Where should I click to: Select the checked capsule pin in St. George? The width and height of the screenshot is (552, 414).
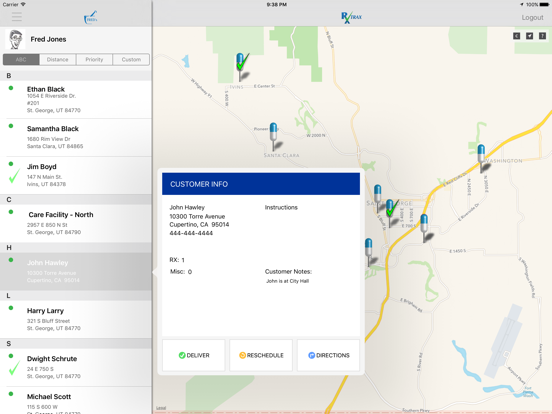click(x=391, y=213)
